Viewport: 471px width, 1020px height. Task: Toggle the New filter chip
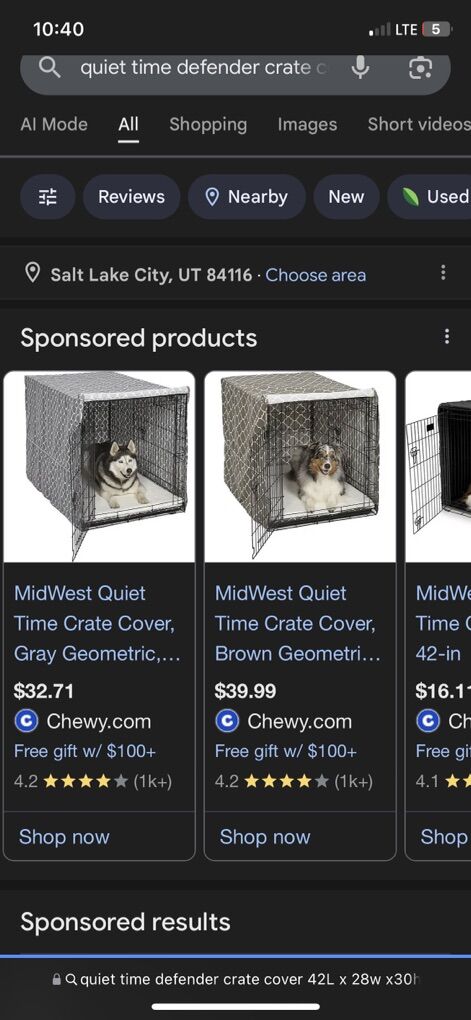346,196
